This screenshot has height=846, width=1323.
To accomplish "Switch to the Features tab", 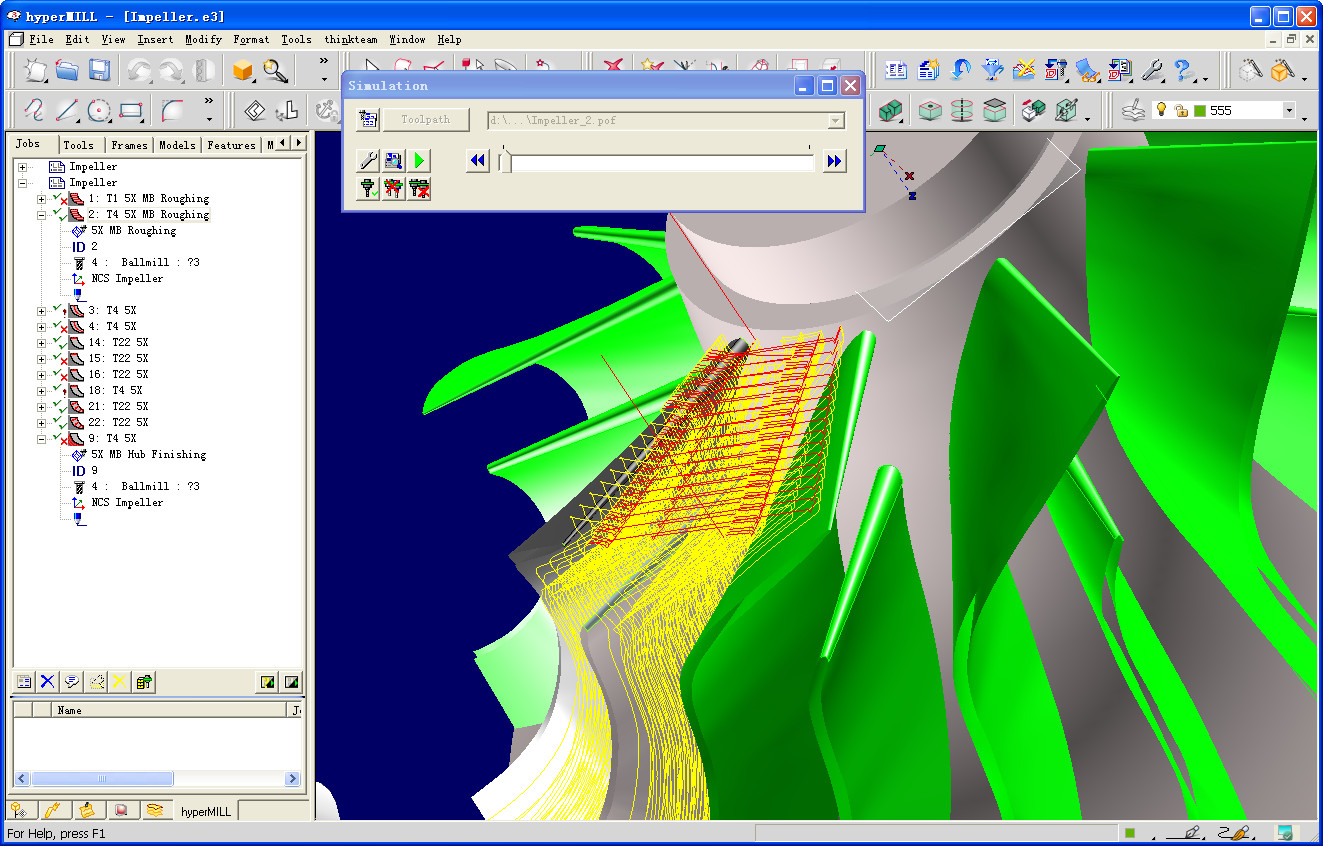I will 231,145.
